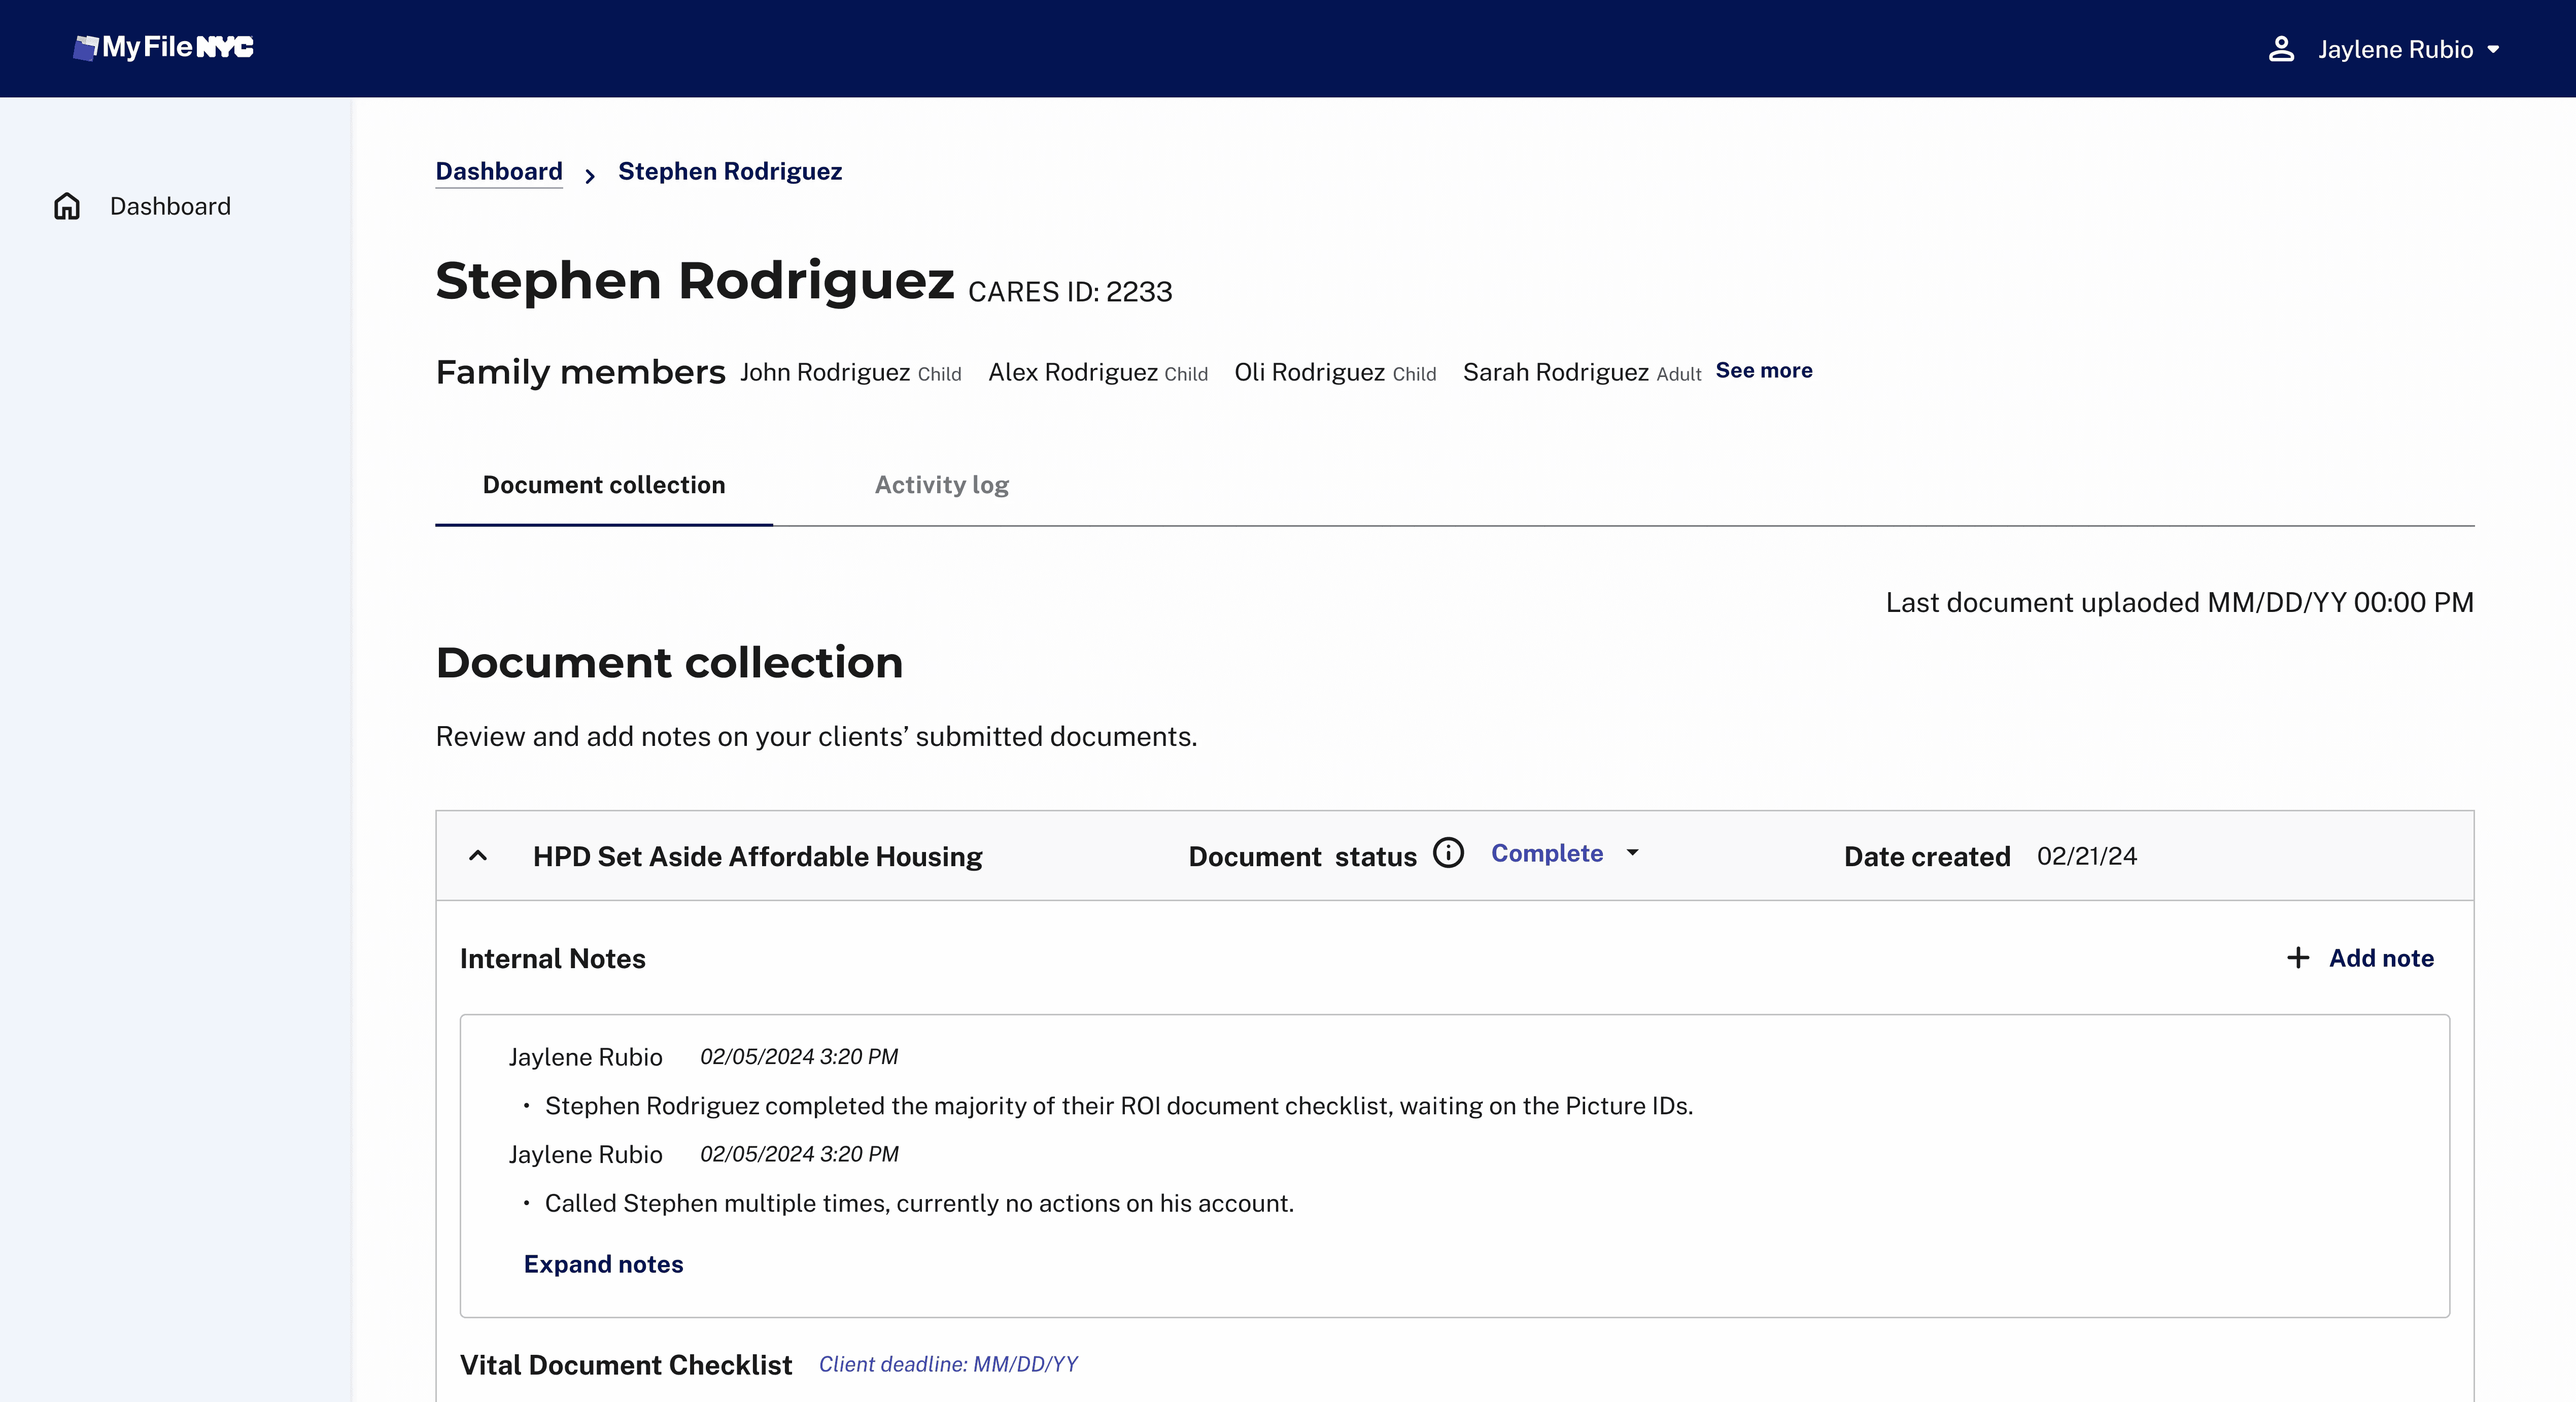Screen dimensions: 2576x1402
Task: Collapse the HPD Set Aside Affordable Housing section
Action: click(x=478, y=855)
